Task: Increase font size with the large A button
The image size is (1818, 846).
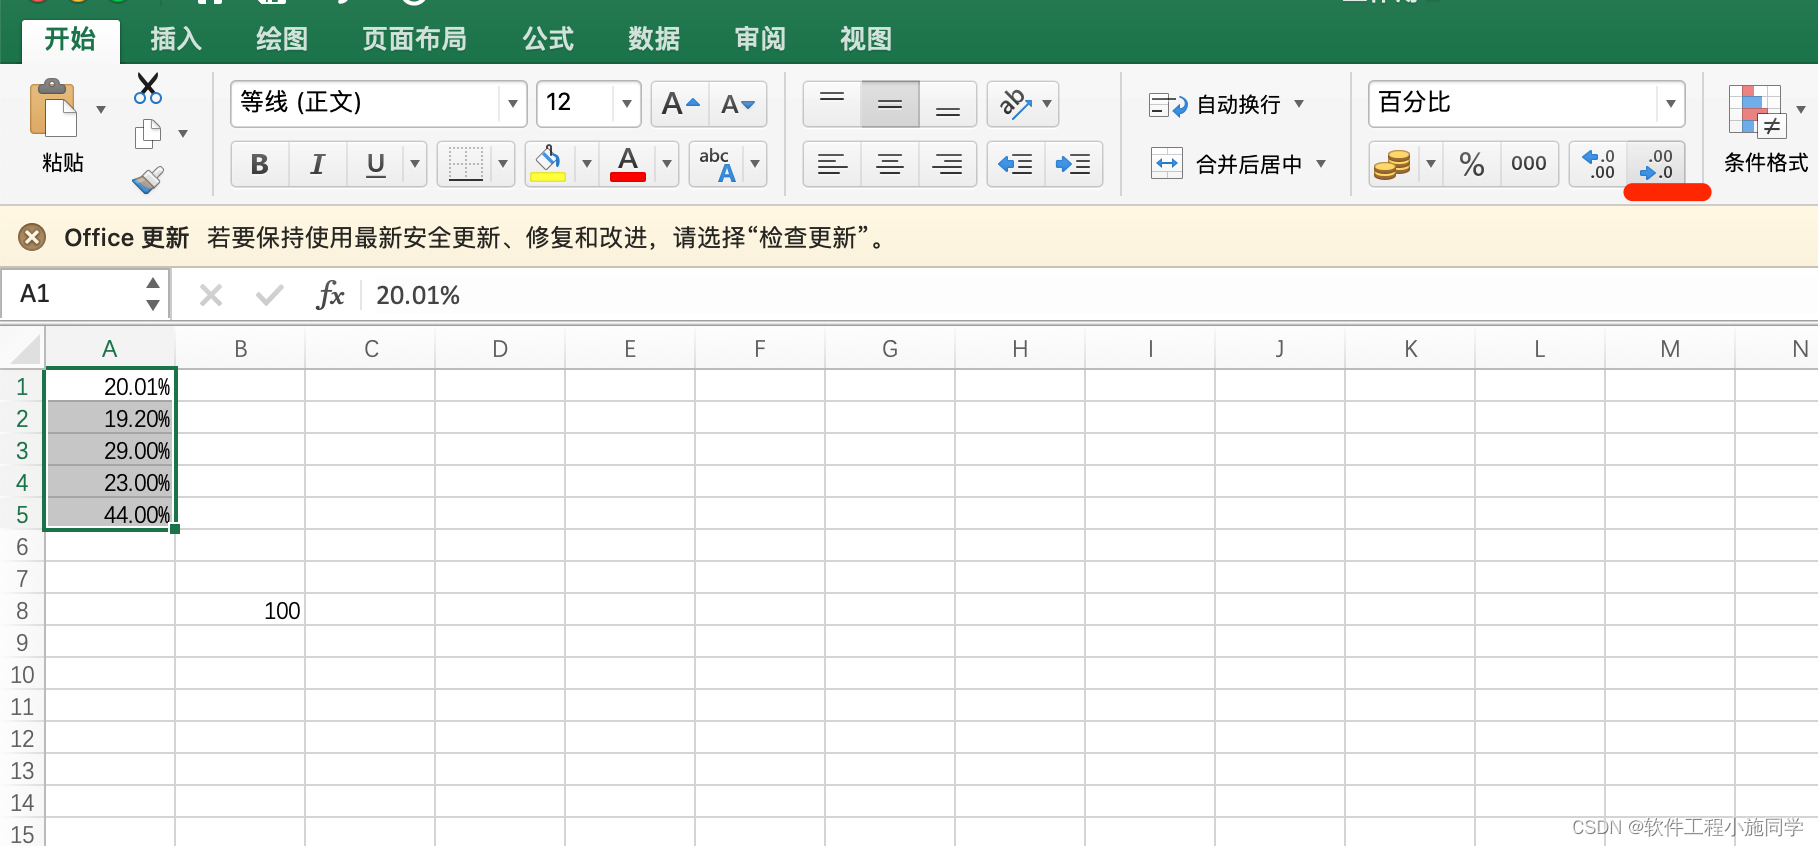Action: tap(680, 104)
